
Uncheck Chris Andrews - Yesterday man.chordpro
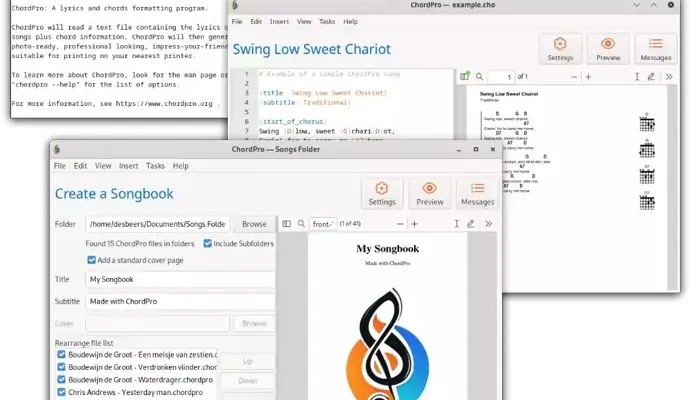(x=62, y=393)
